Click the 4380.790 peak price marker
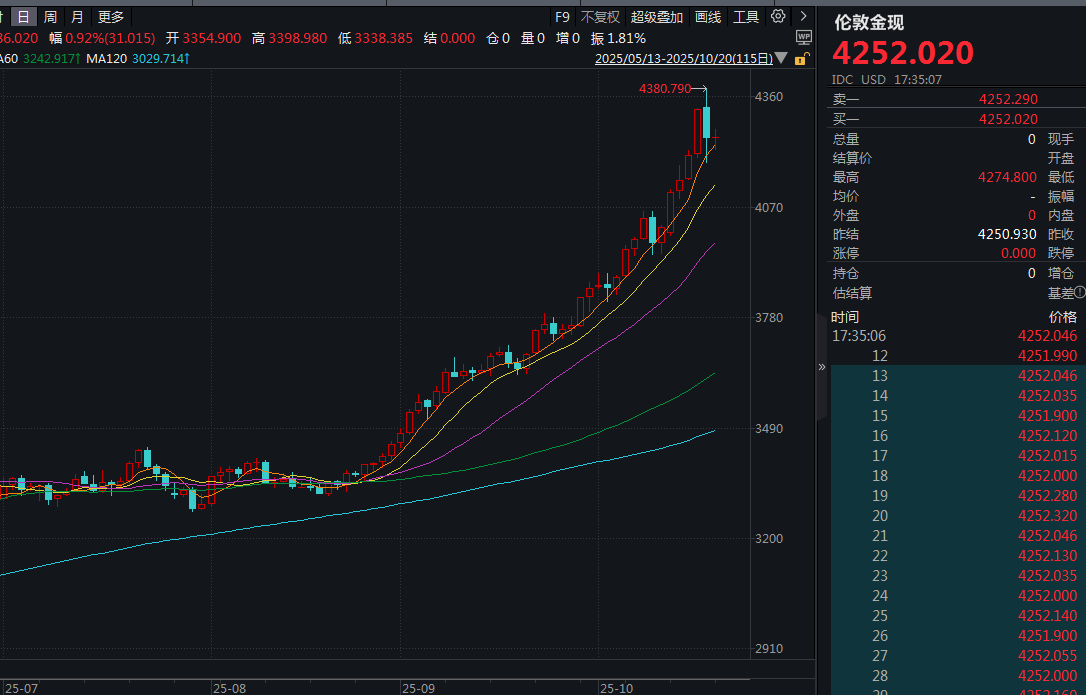 click(x=665, y=89)
